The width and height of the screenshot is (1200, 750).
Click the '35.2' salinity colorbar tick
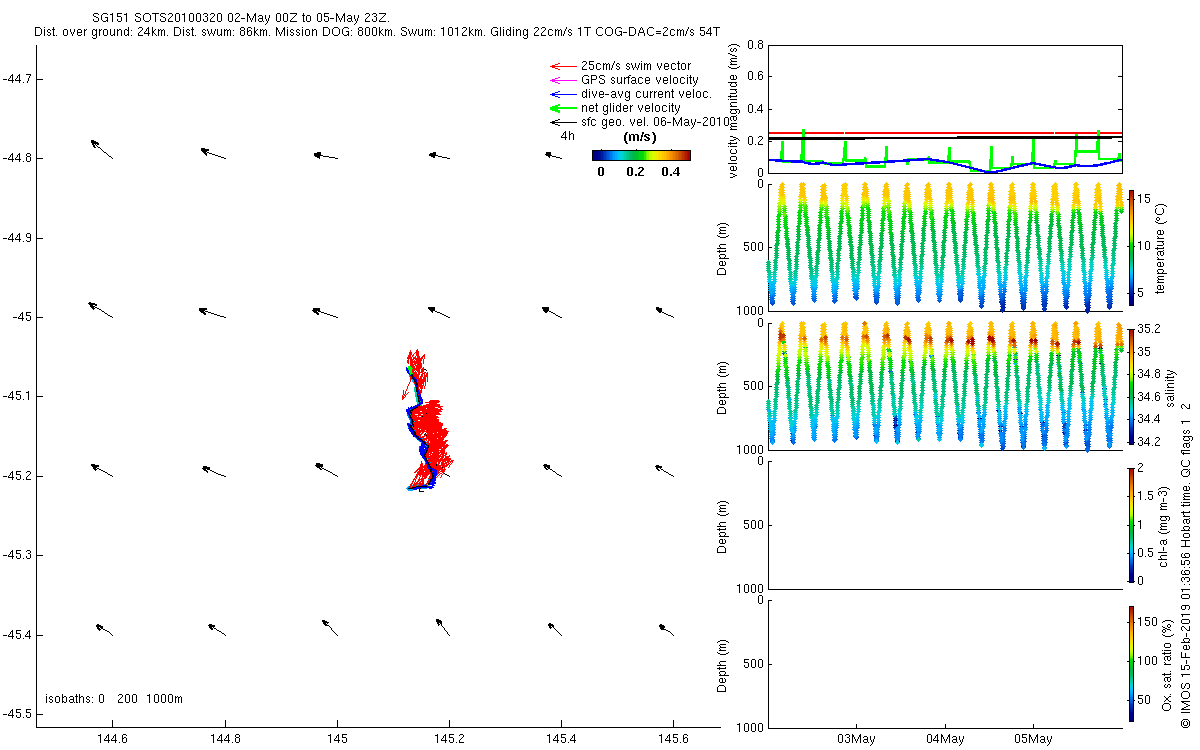(x=1150, y=329)
